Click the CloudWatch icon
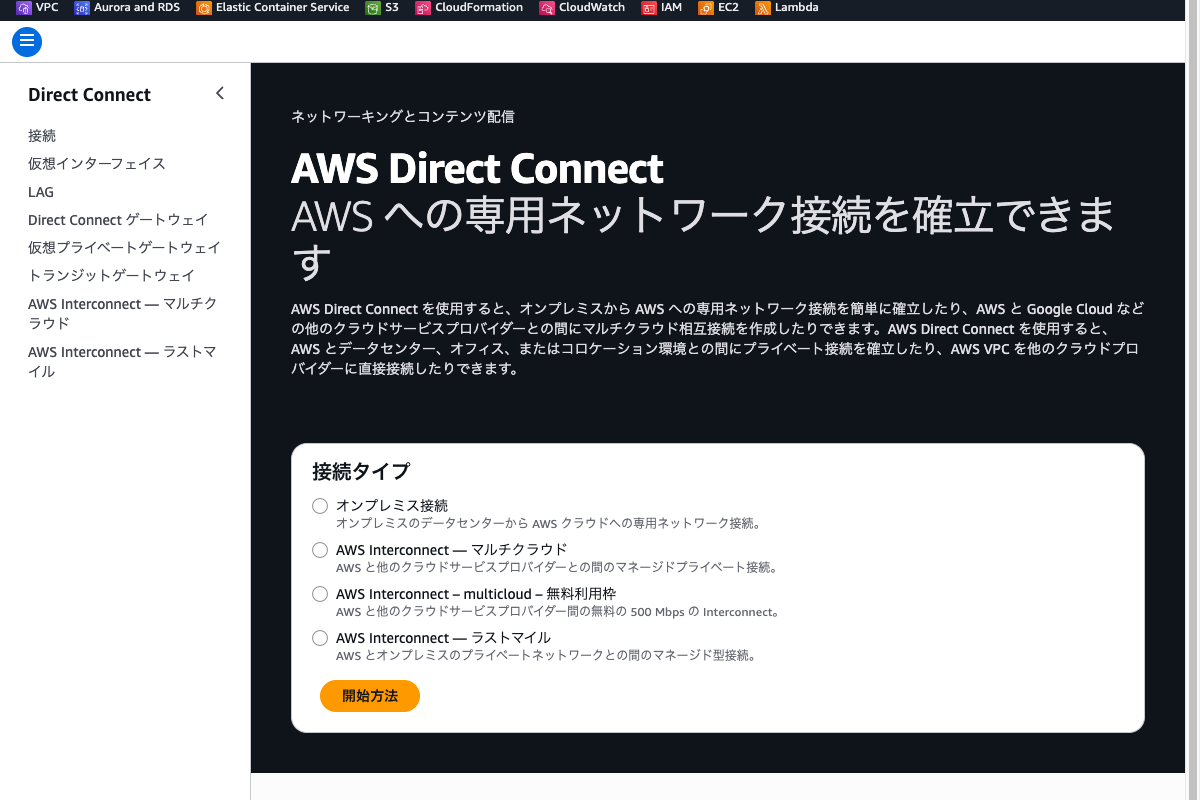 (547, 8)
